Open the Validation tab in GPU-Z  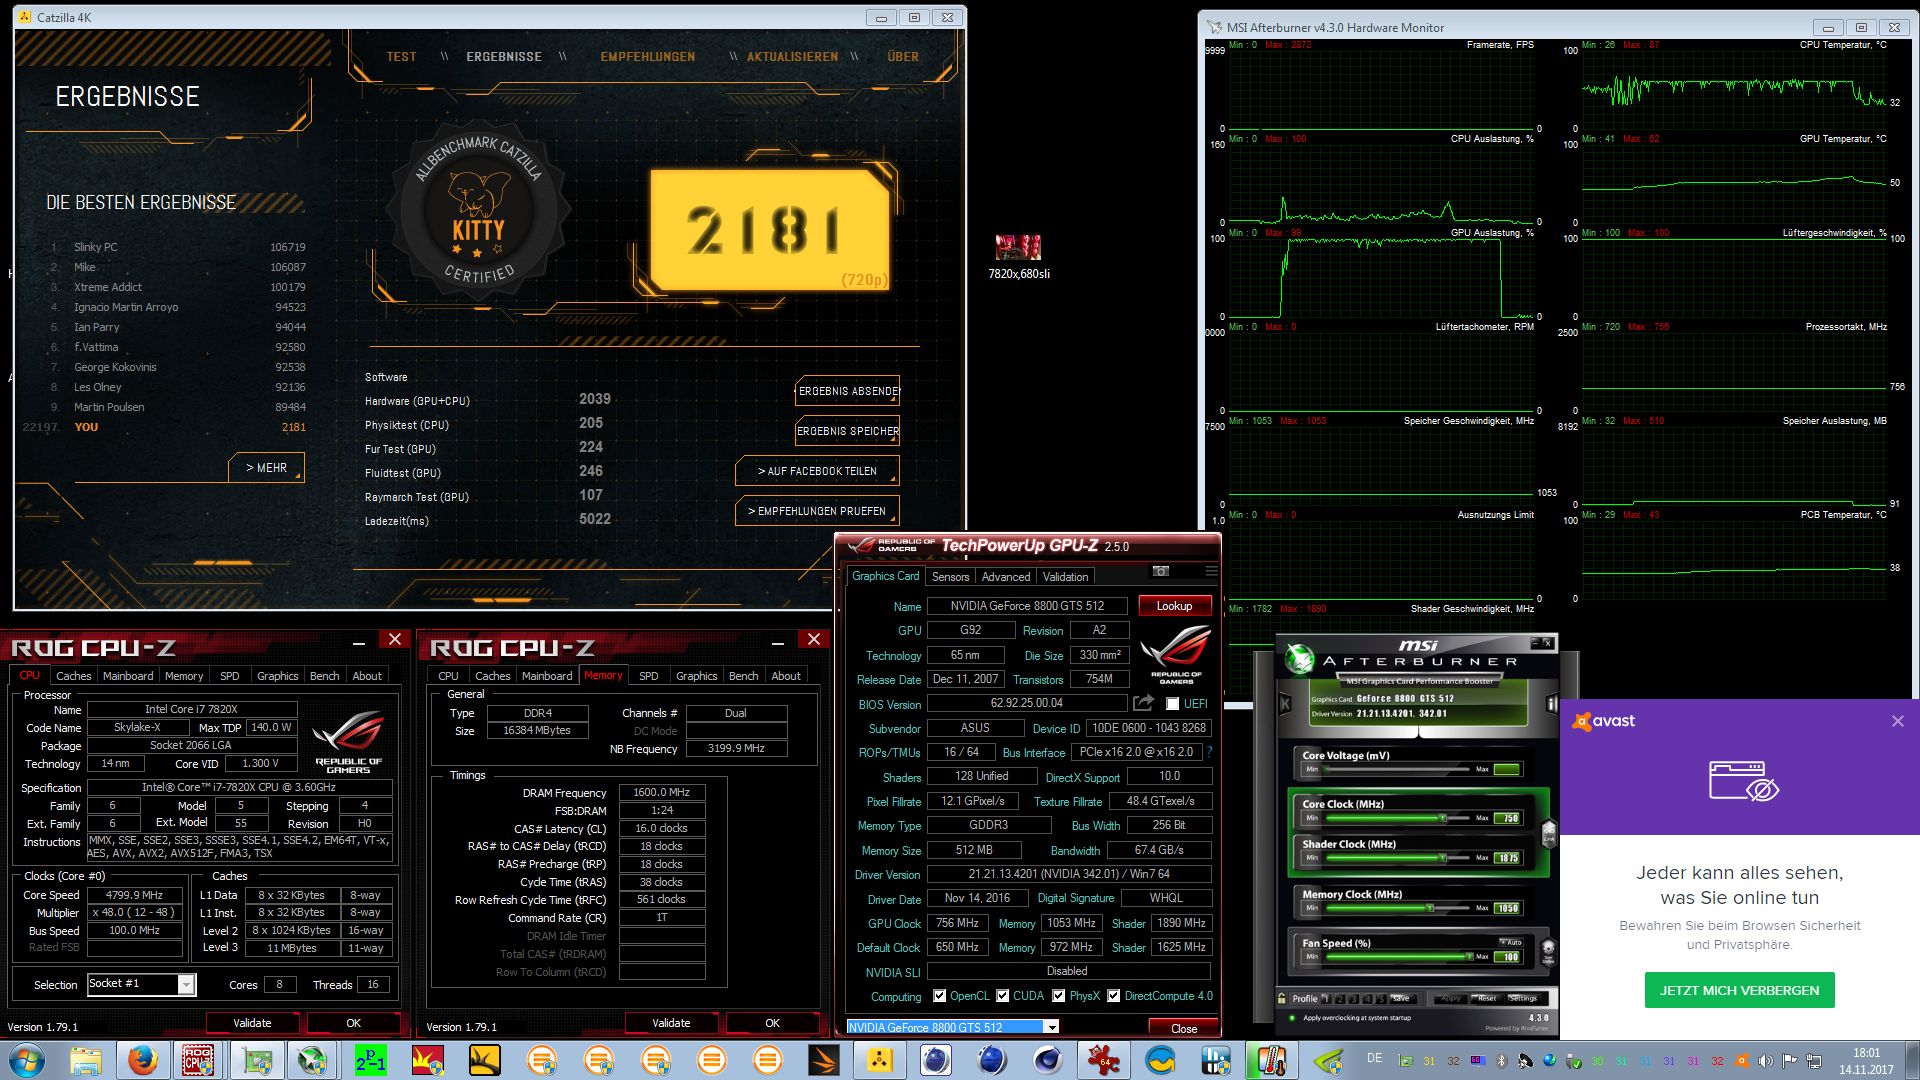click(x=1065, y=576)
